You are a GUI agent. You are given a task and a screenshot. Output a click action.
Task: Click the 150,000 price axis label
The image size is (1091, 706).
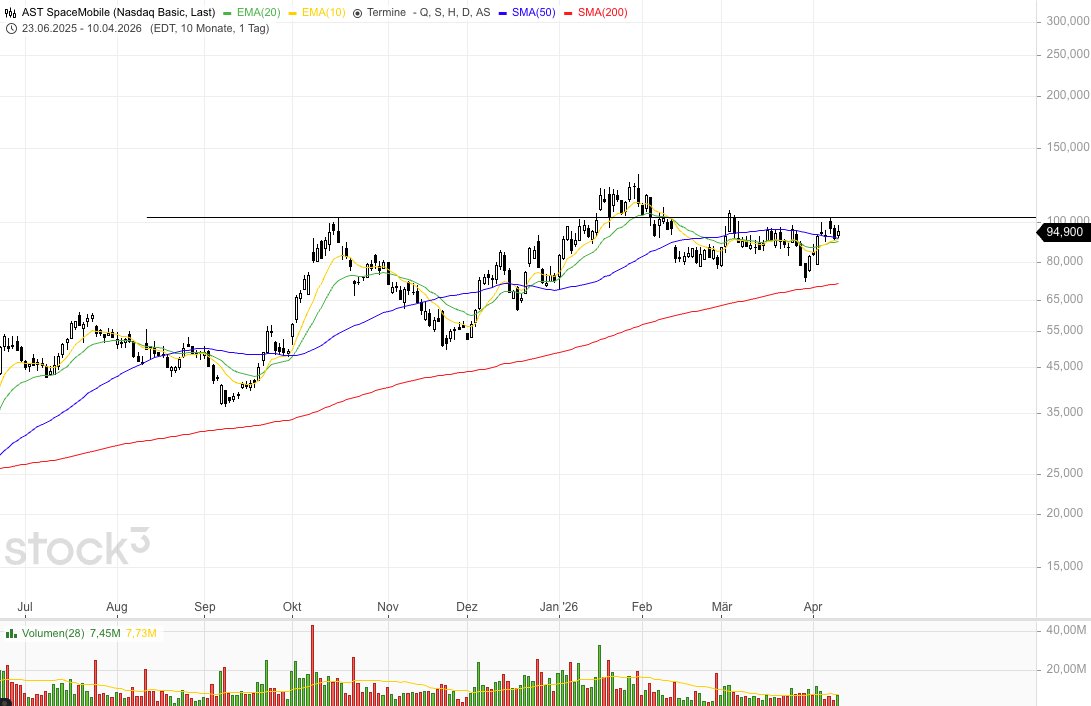tap(1068, 147)
